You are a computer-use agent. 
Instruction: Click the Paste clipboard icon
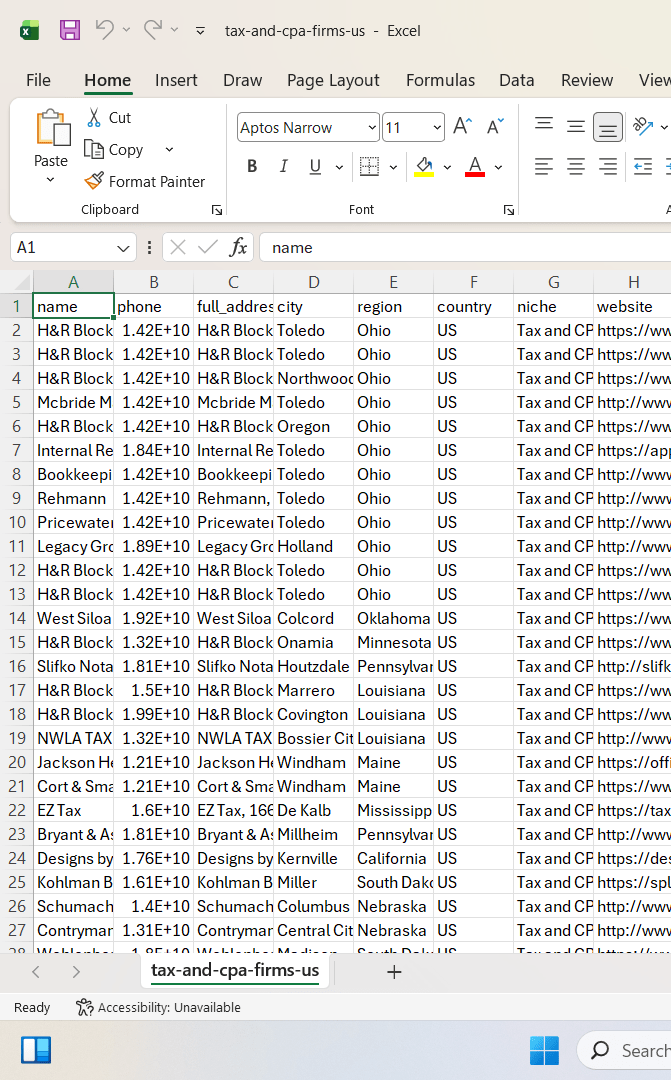(52, 128)
